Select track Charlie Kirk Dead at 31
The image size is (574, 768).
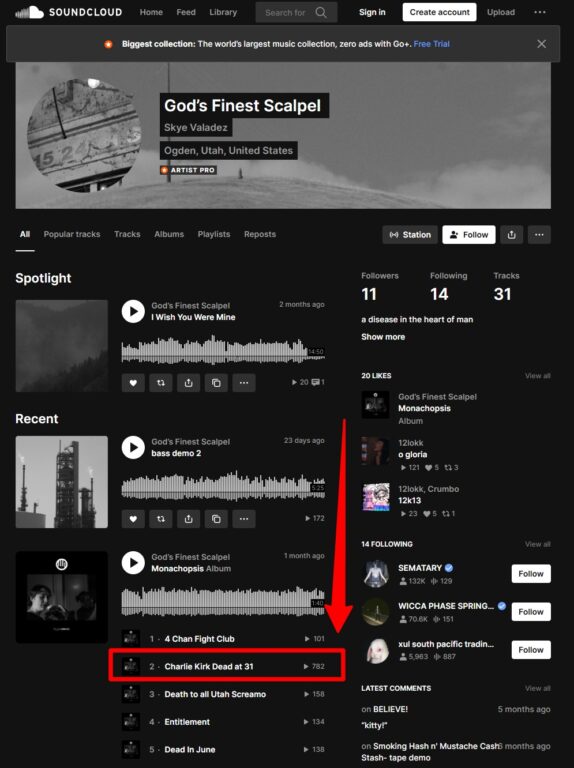point(227,666)
